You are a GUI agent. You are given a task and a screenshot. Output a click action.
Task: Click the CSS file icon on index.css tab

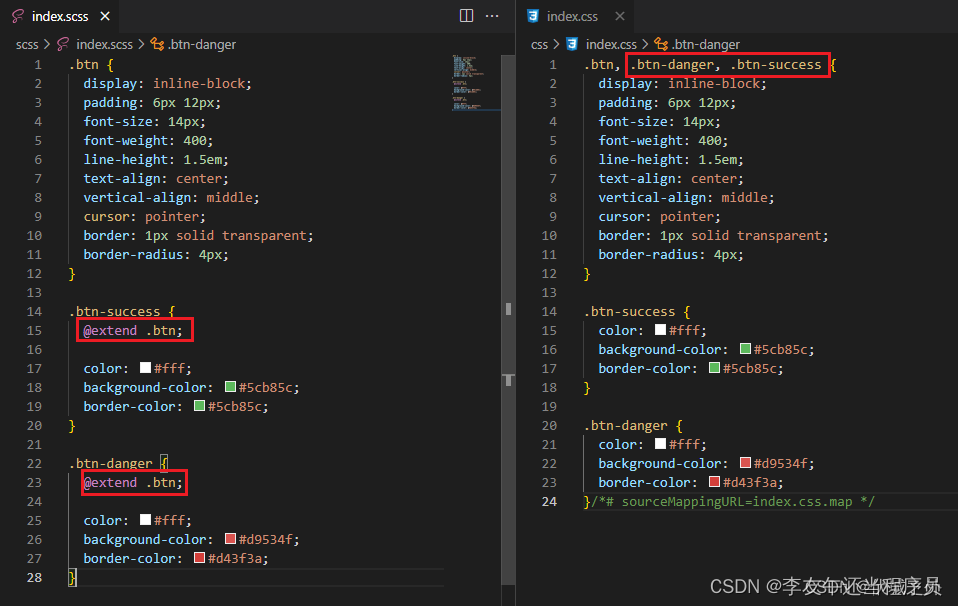click(x=533, y=16)
